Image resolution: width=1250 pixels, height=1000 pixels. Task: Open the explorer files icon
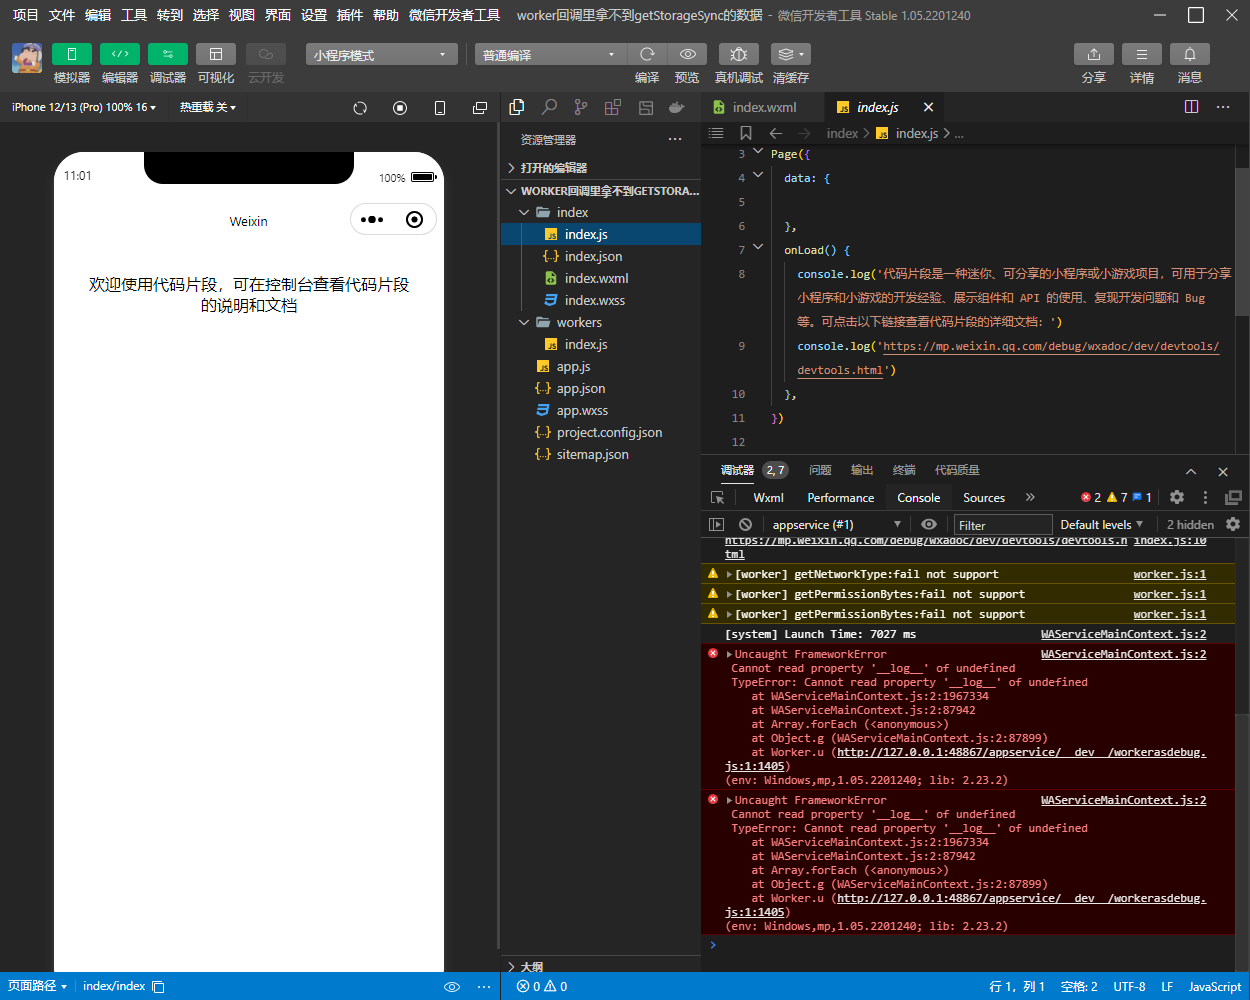pos(517,107)
